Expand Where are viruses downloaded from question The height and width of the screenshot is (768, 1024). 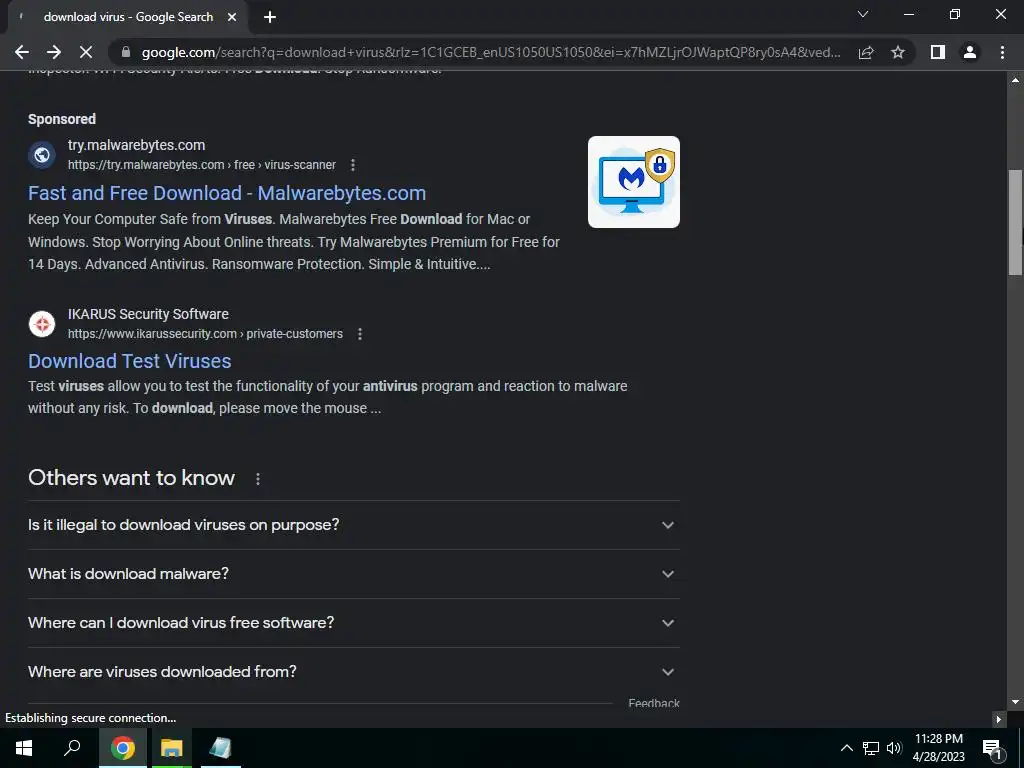click(x=353, y=672)
